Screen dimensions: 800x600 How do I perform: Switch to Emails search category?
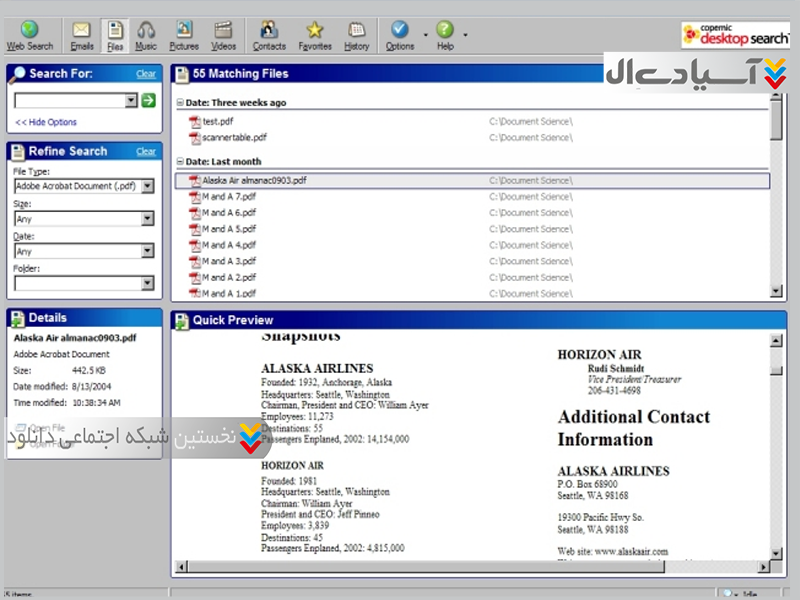(82, 35)
